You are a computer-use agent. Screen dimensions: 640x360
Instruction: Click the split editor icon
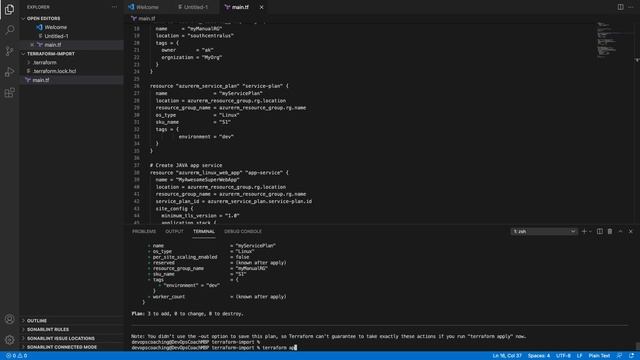point(620,7)
